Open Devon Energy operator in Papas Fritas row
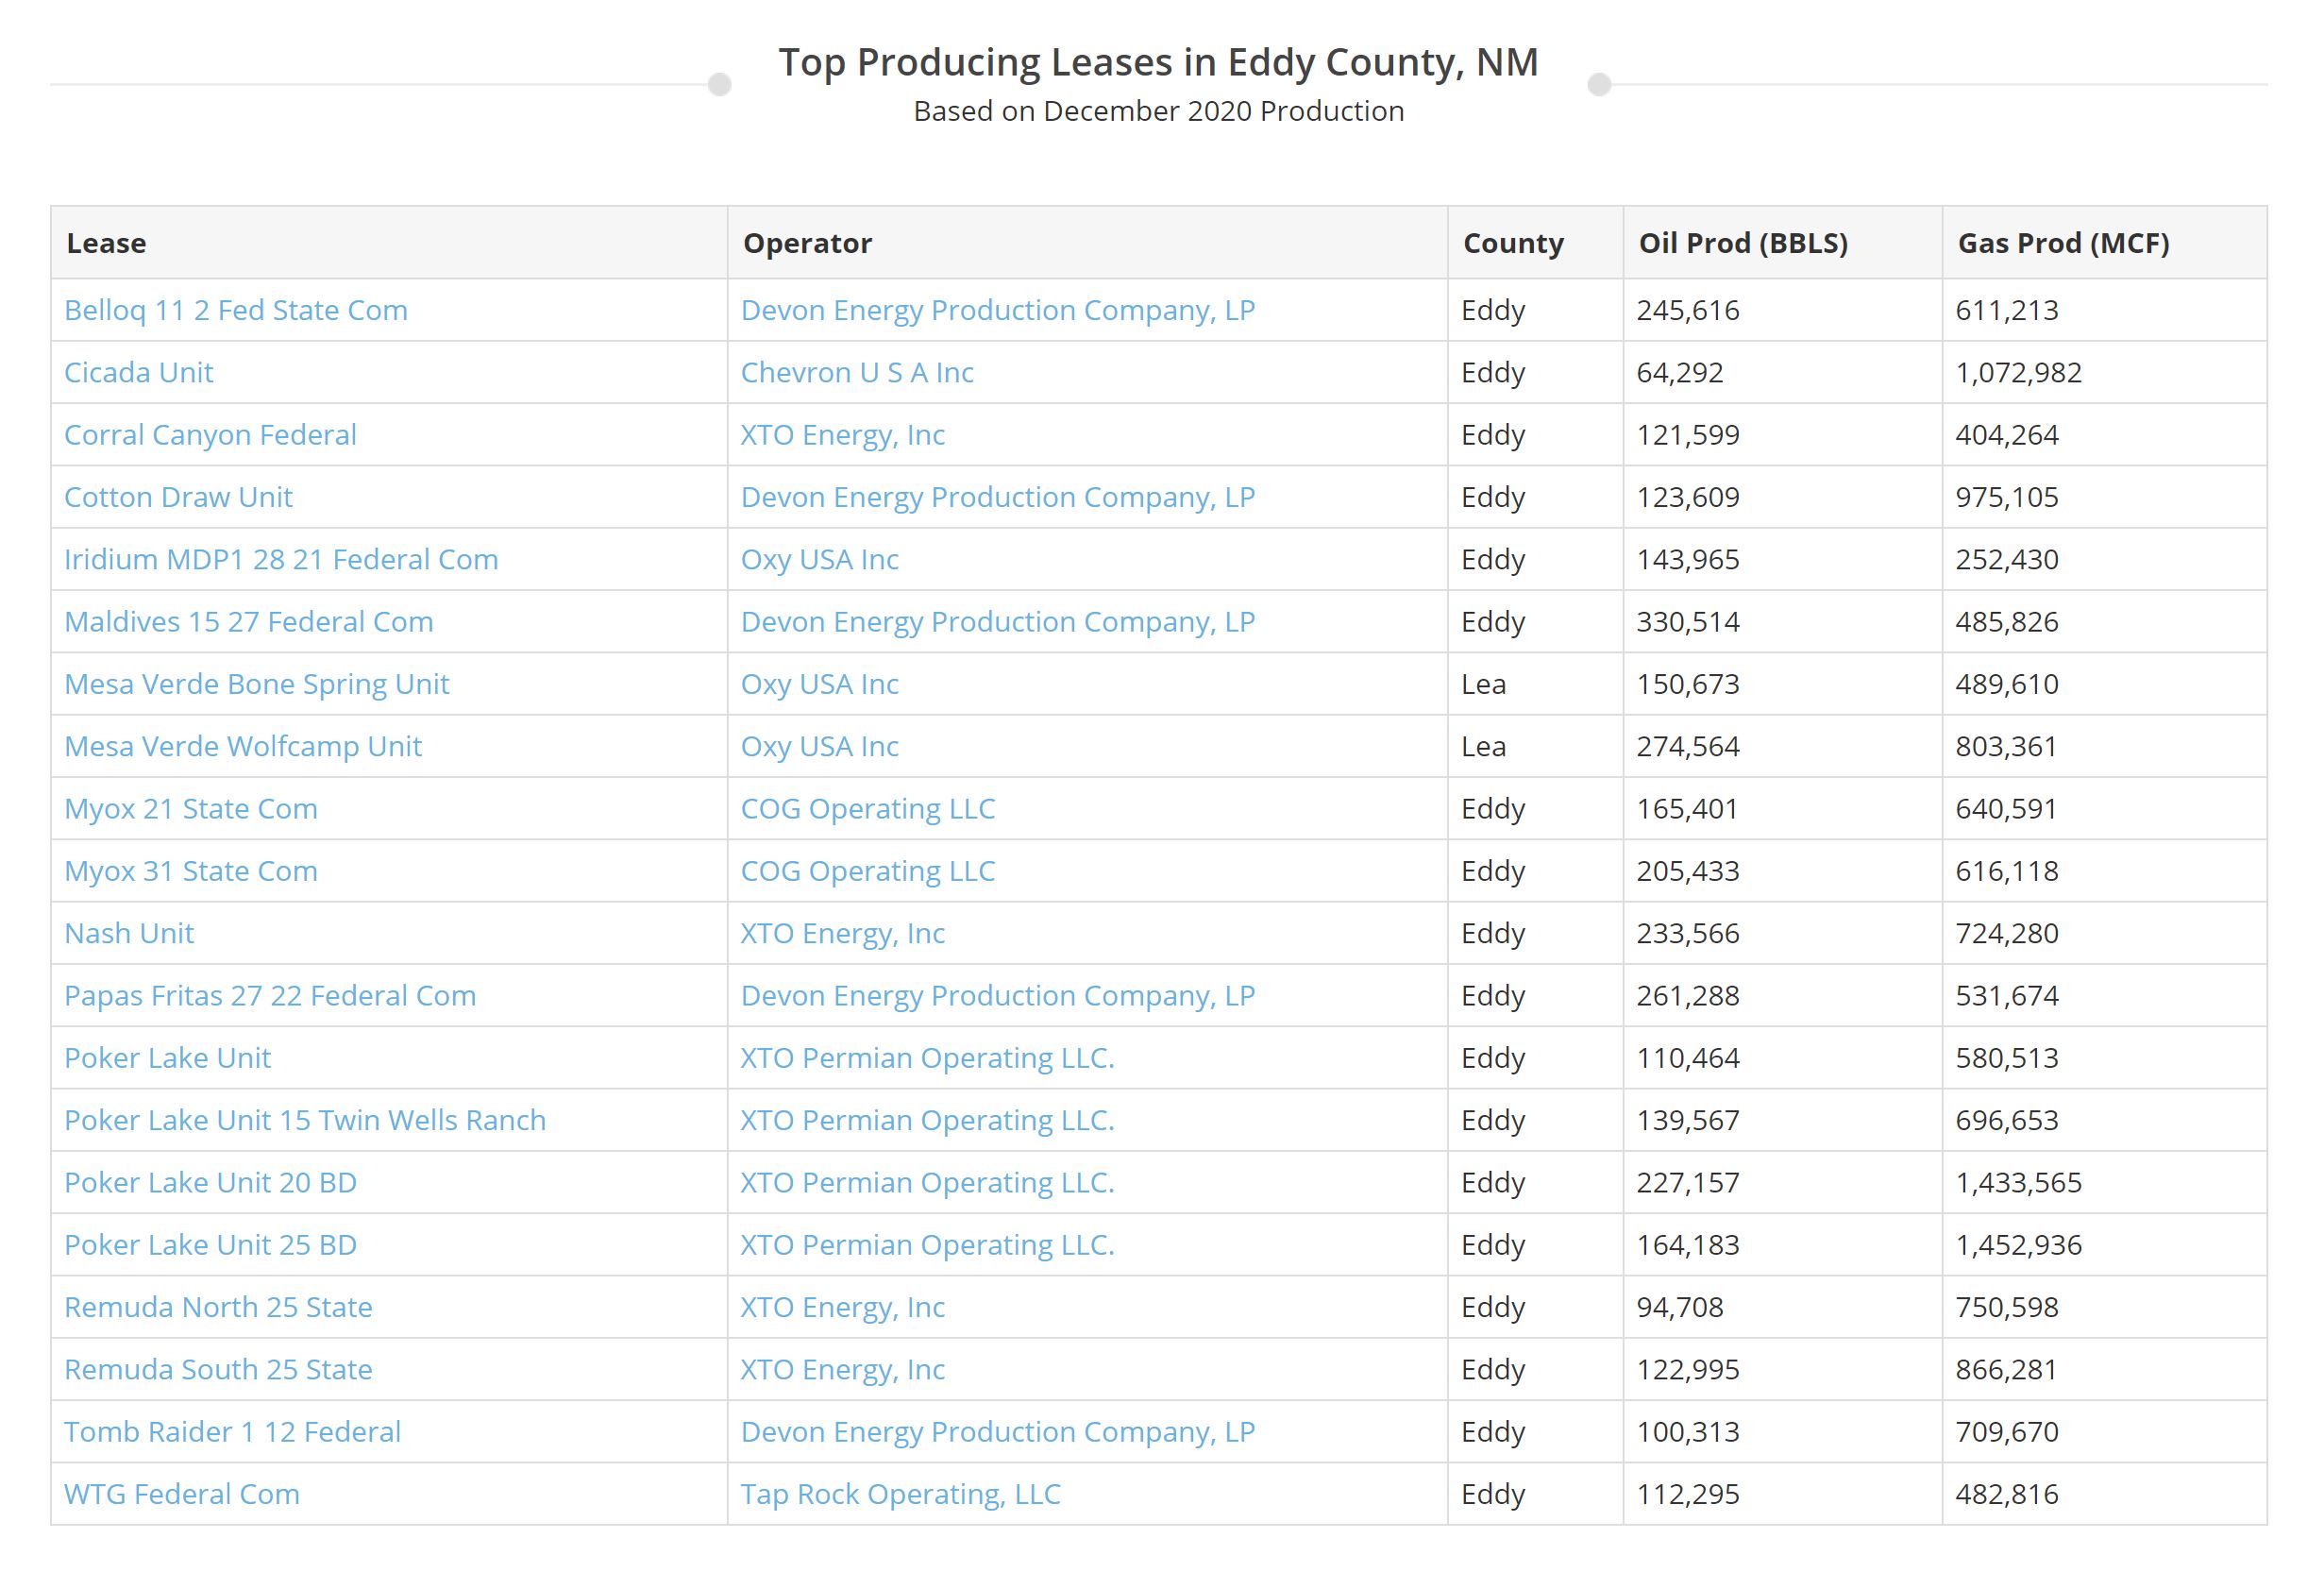This screenshot has height=1572, width=2324. (x=998, y=996)
